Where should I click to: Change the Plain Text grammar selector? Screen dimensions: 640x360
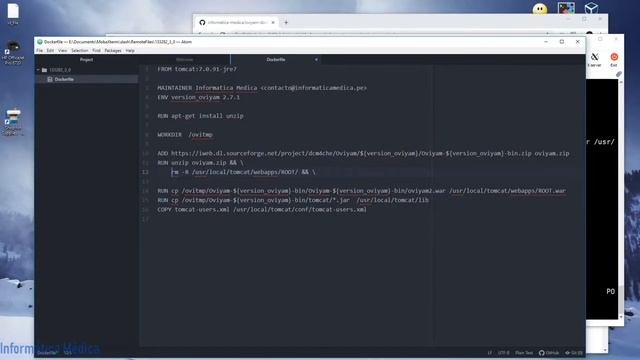pyautogui.click(x=524, y=353)
